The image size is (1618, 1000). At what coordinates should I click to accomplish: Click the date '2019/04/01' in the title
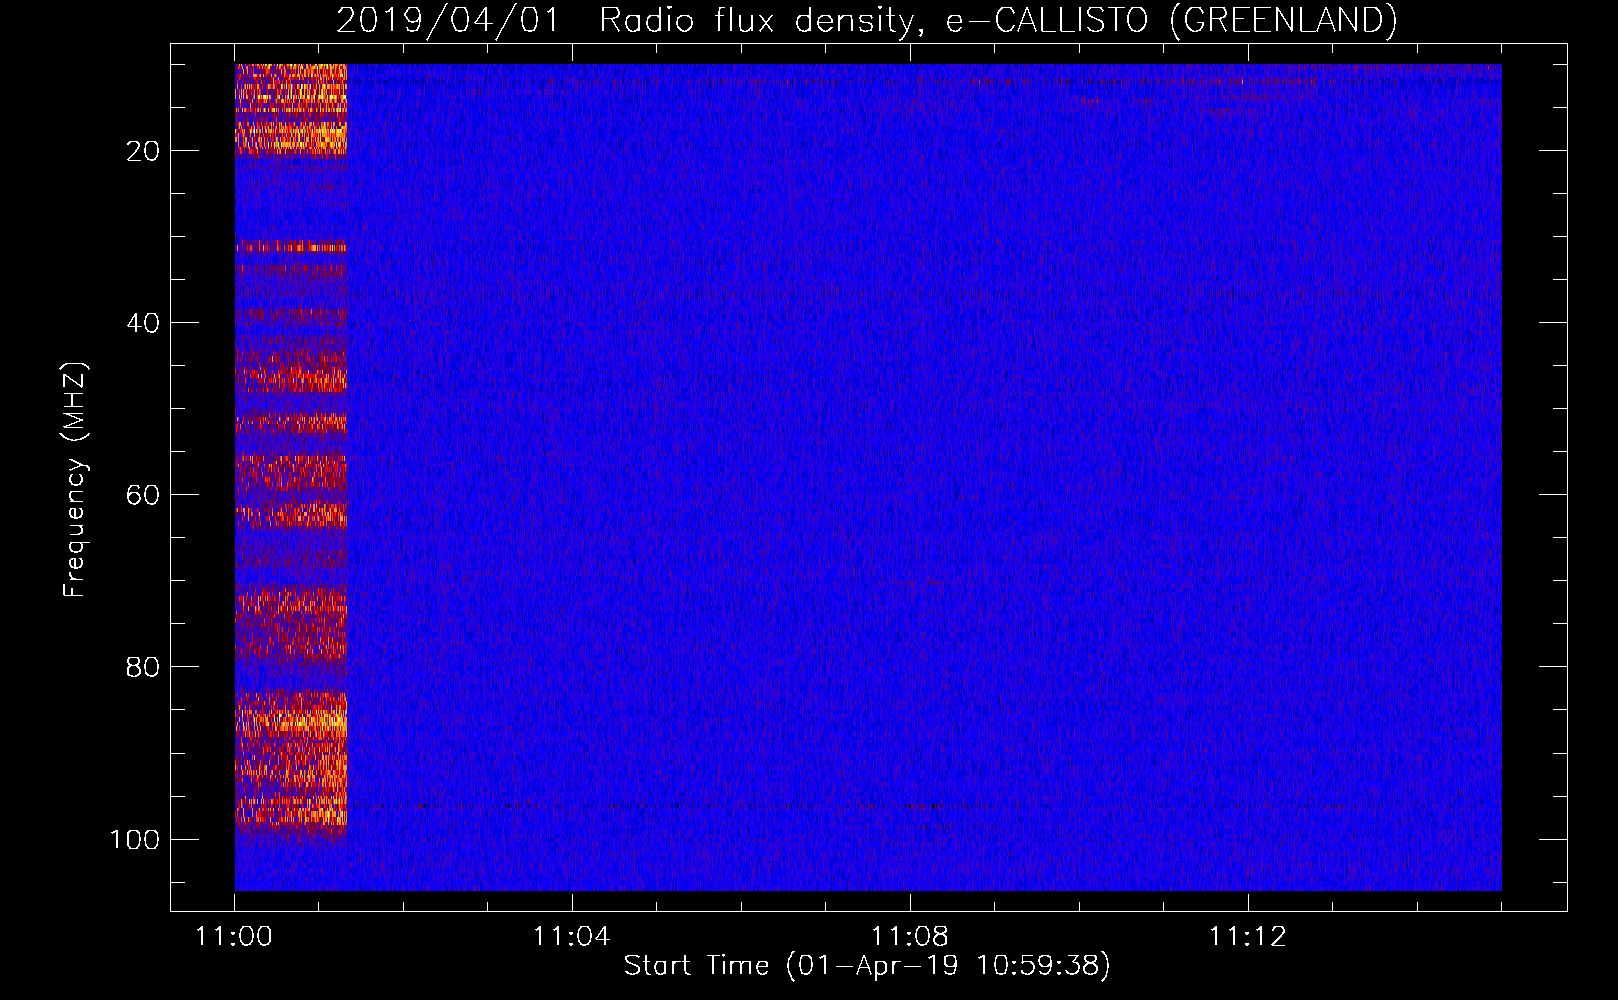pyautogui.click(x=447, y=20)
